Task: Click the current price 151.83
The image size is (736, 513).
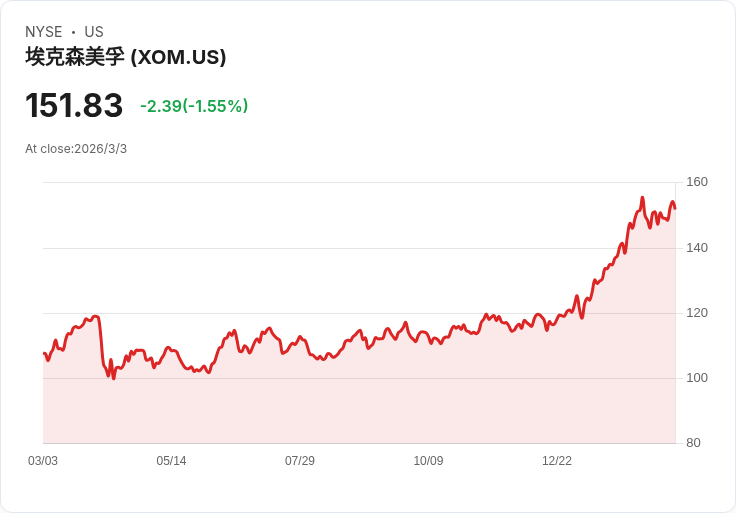Action: [x=74, y=106]
